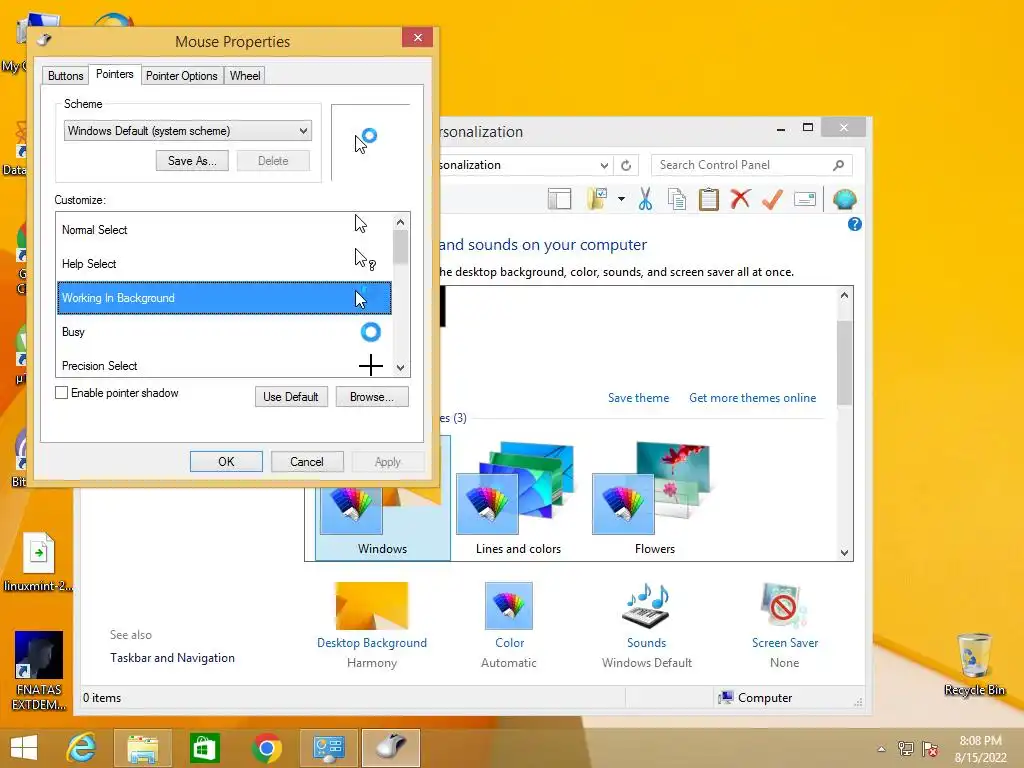Maximize the Personalization window
Viewport: 1024px width, 768px height.
(x=808, y=127)
